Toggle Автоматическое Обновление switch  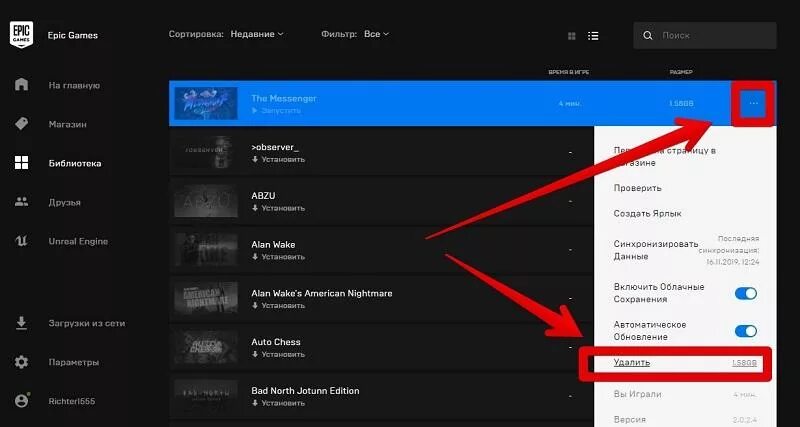point(745,331)
